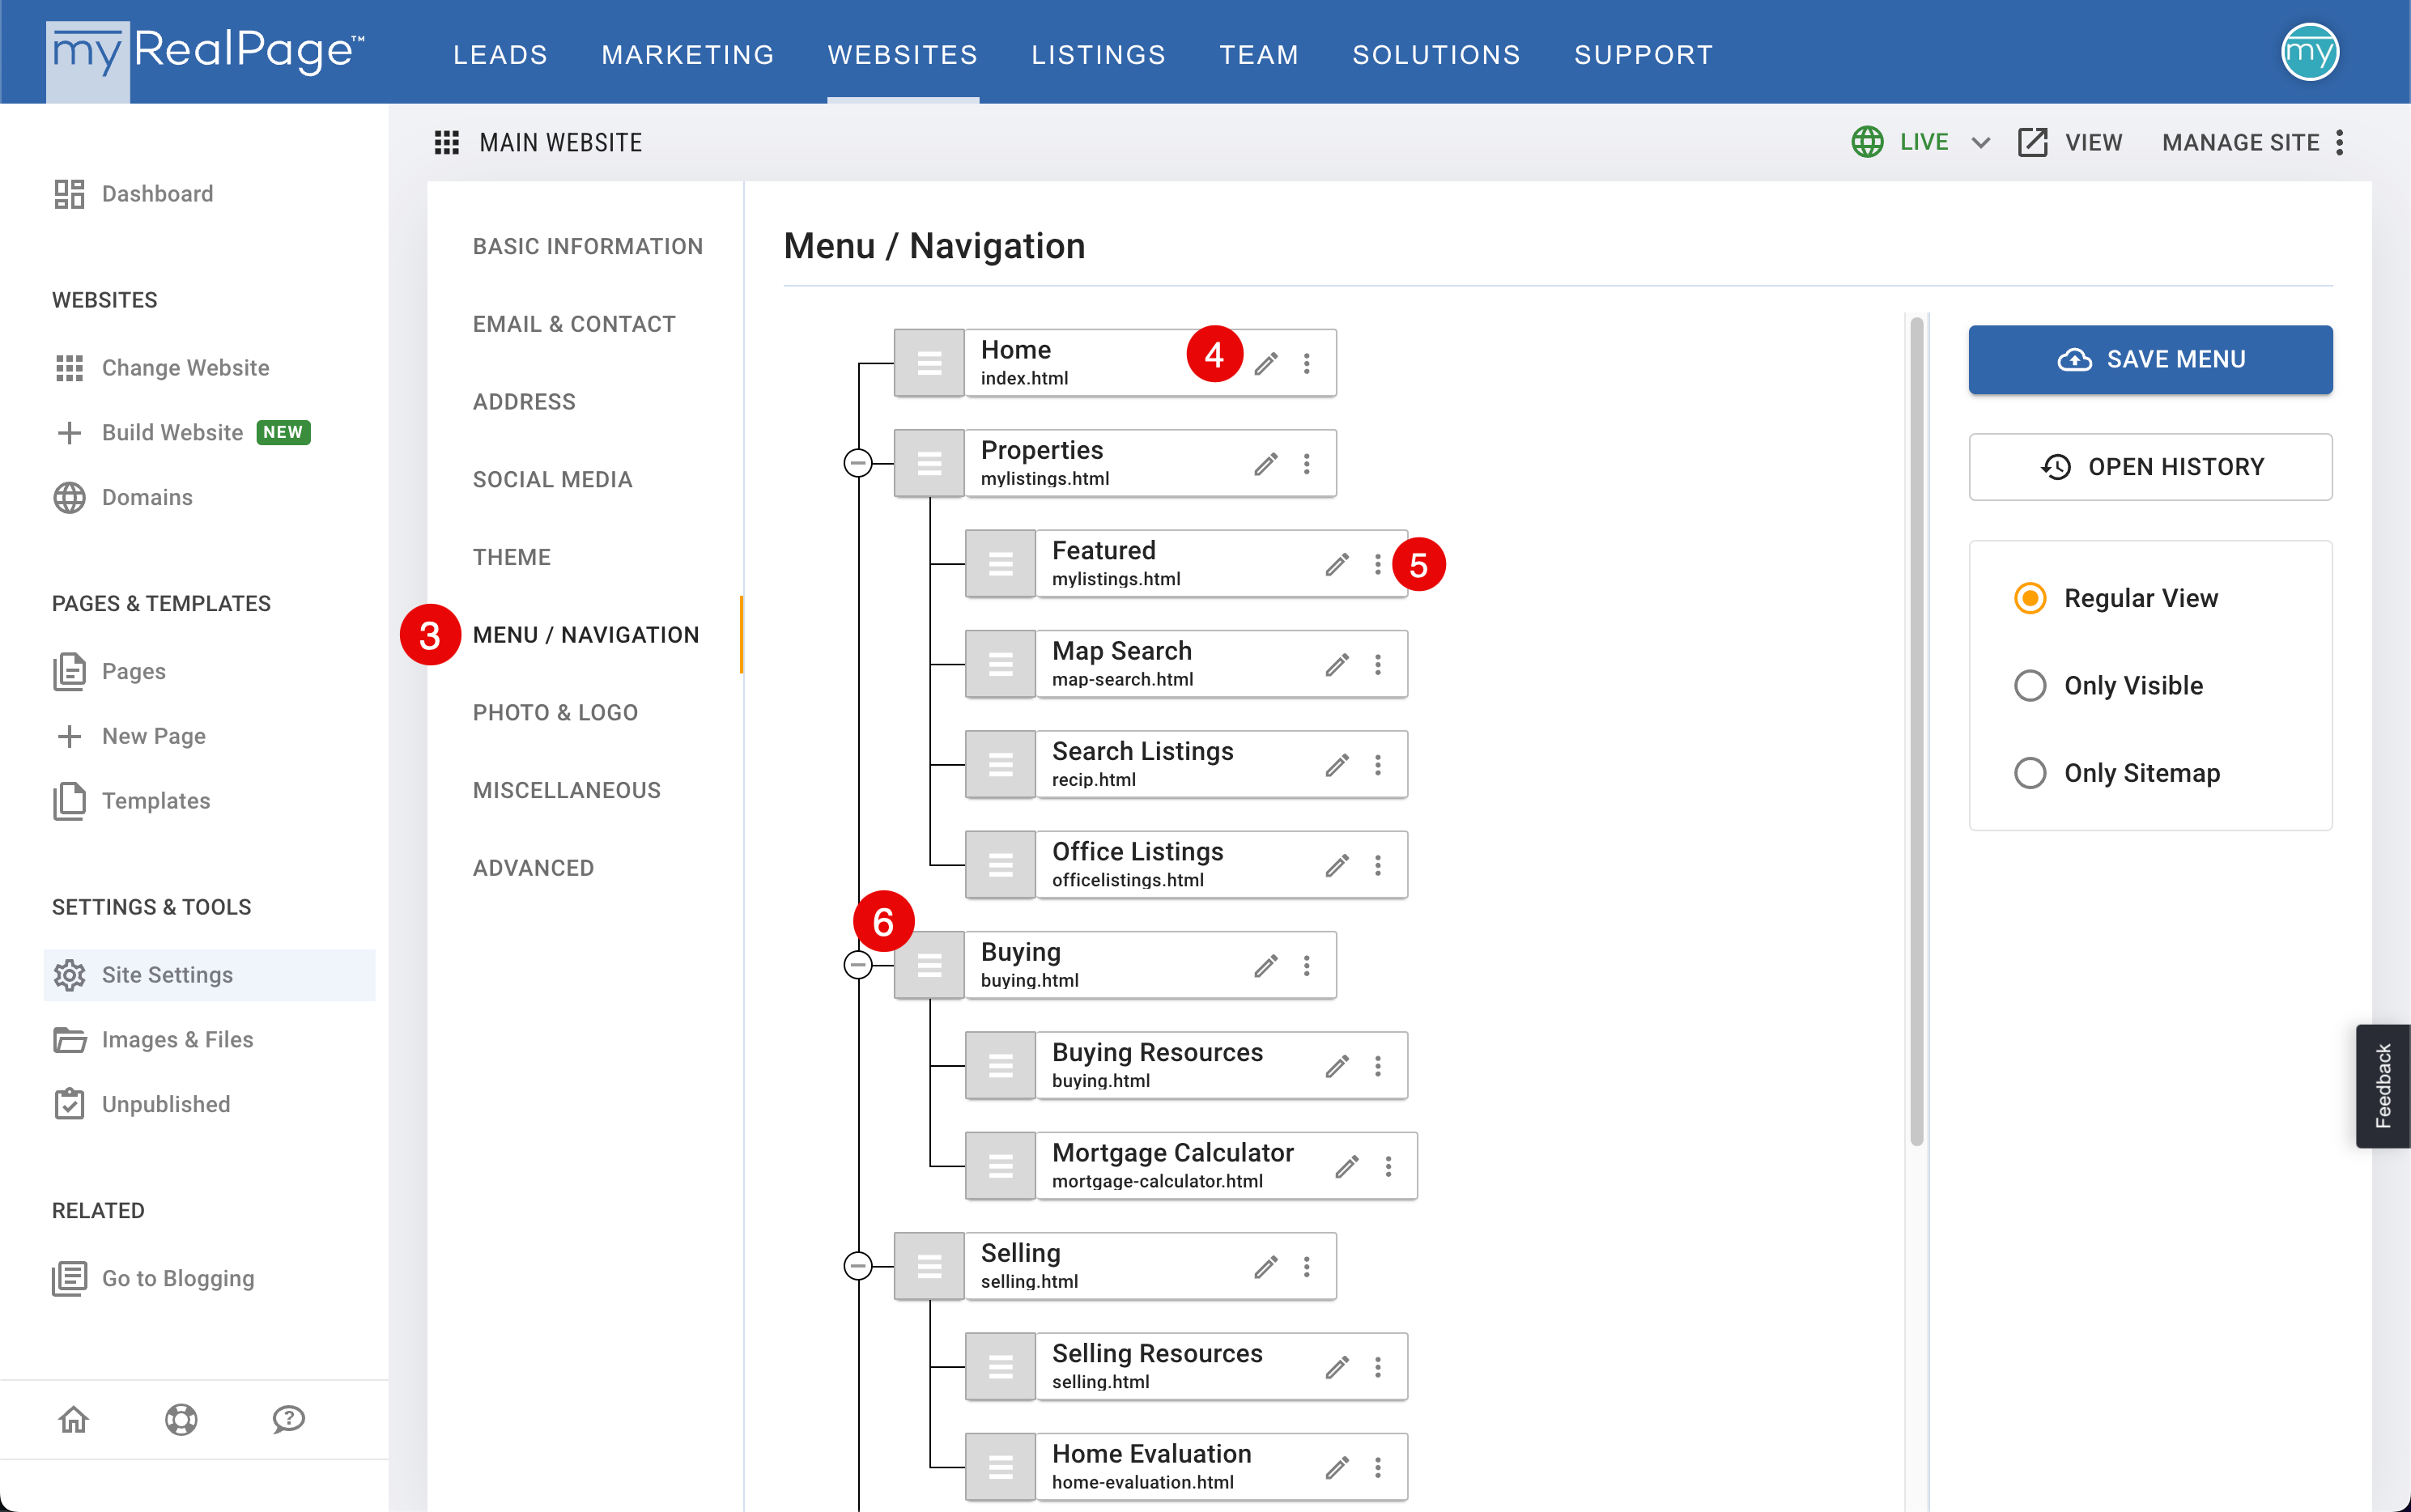The width and height of the screenshot is (2411, 1512).
Task: Collapse the Selling menu branch
Action: coord(858,1266)
